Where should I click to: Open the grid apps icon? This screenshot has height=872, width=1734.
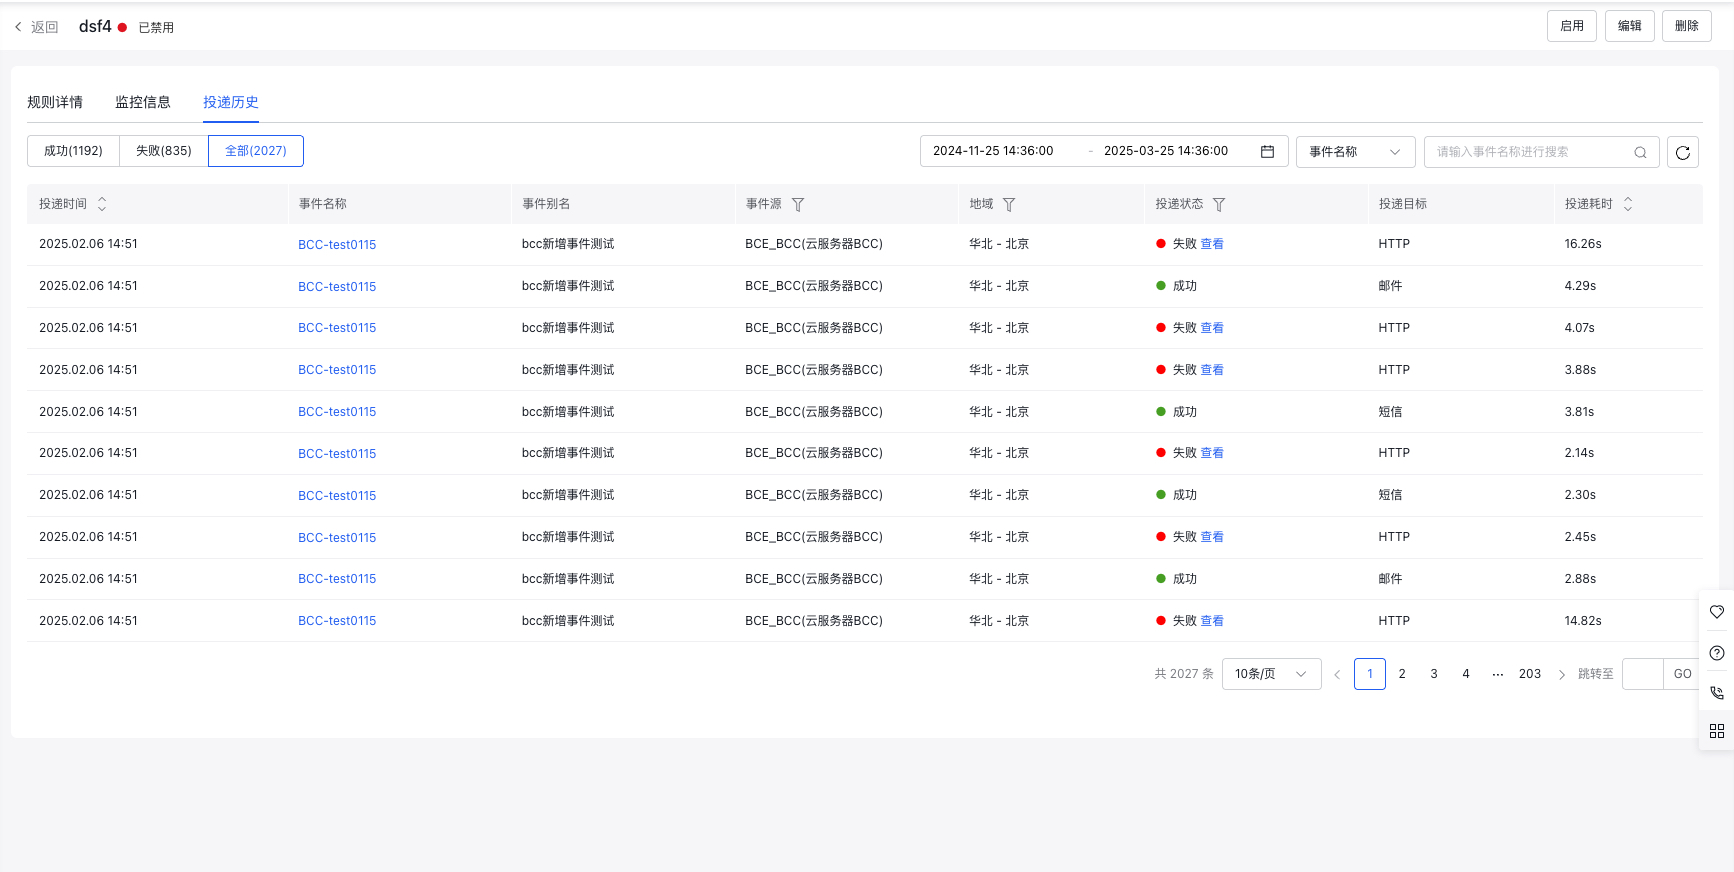pyautogui.click(x=1717, y=731)
